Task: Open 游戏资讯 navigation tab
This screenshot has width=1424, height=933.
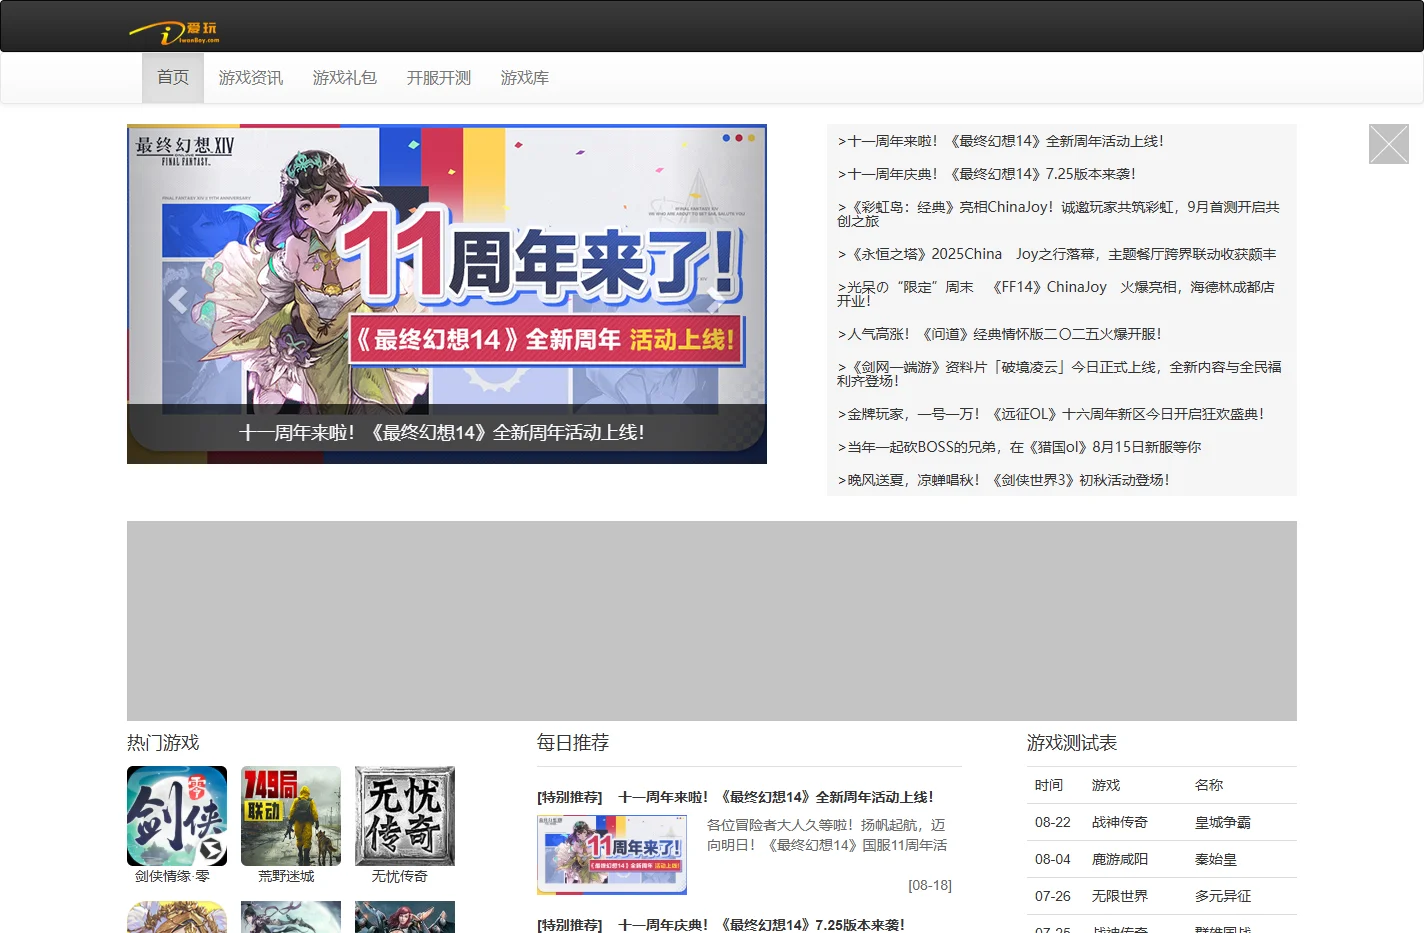Action: (251, 77)
